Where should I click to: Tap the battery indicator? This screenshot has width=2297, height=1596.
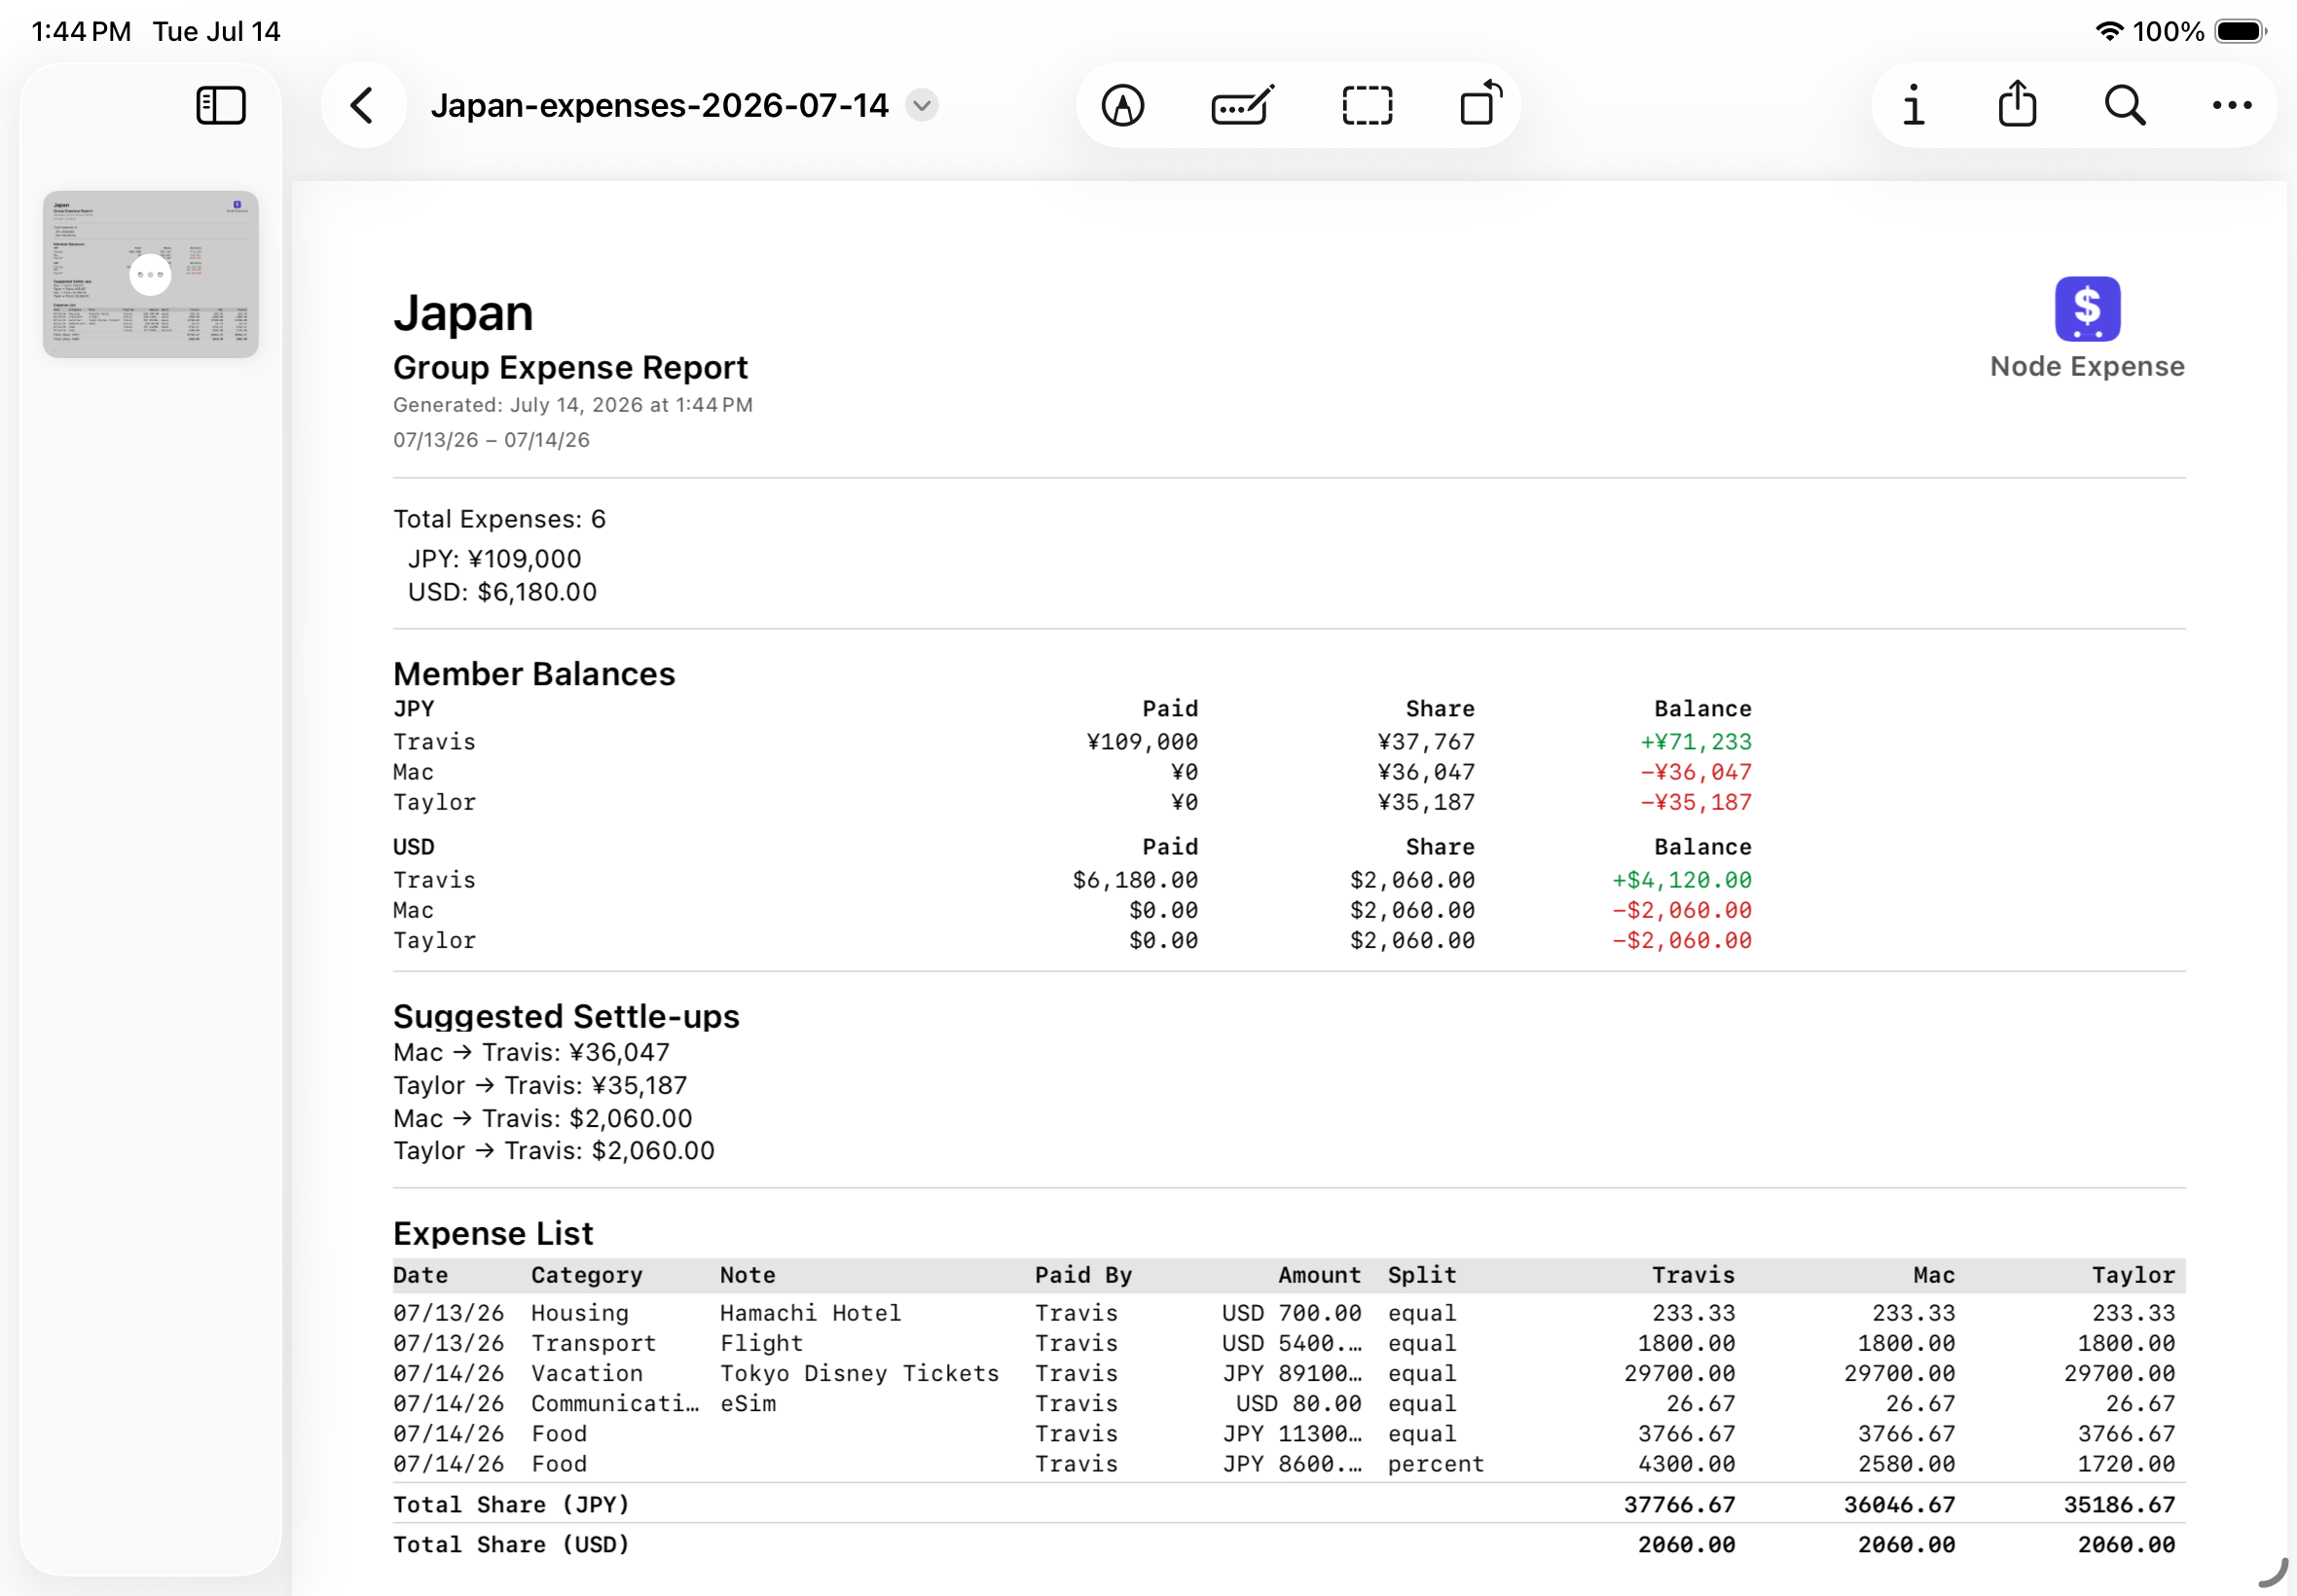point(2240,31)
